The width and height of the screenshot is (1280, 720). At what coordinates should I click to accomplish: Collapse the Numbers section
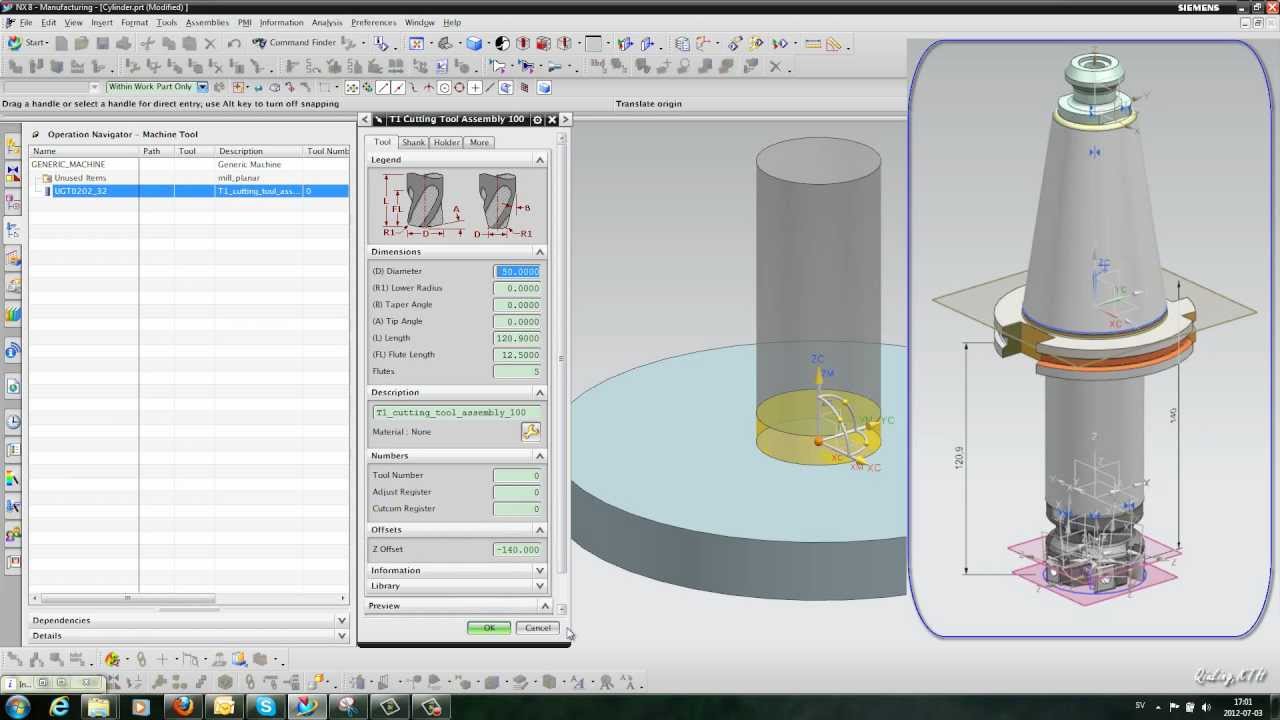coord(540,456)
